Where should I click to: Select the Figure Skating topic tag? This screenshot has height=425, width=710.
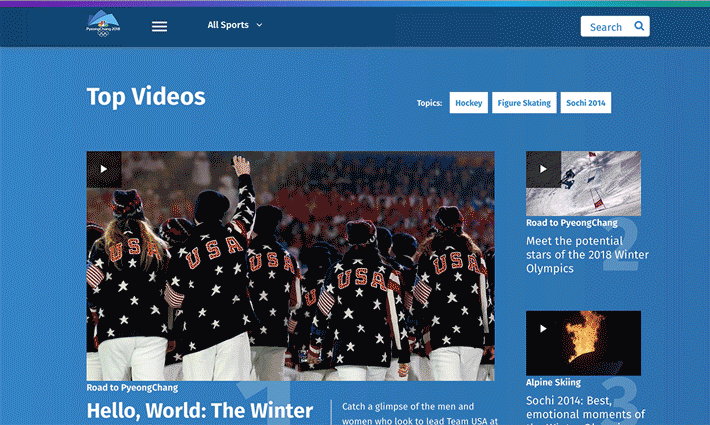[524, 103]
